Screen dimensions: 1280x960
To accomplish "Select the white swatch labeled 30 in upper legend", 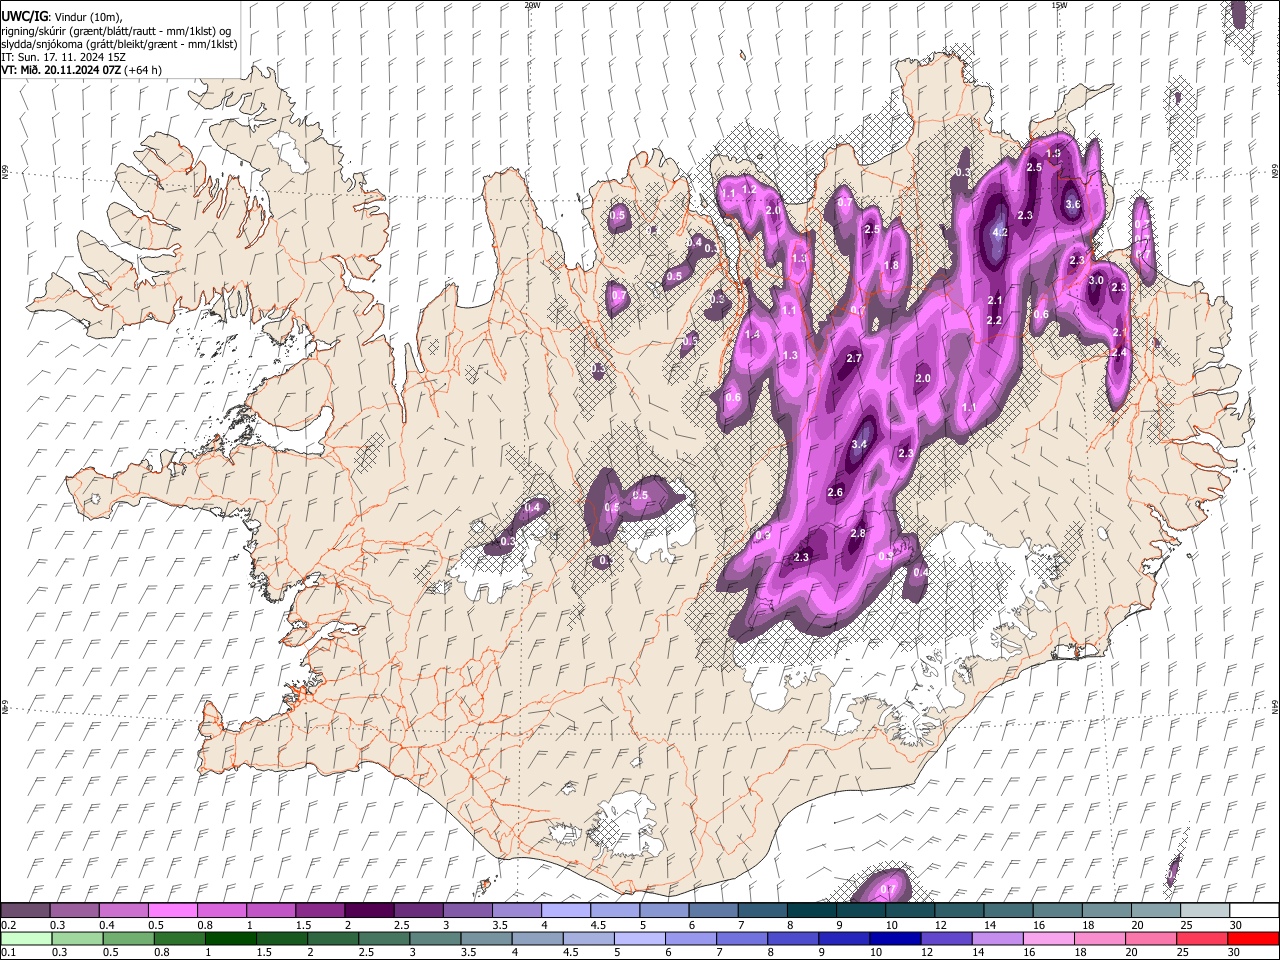I will pyautogui.click(x=1253, y=911).
